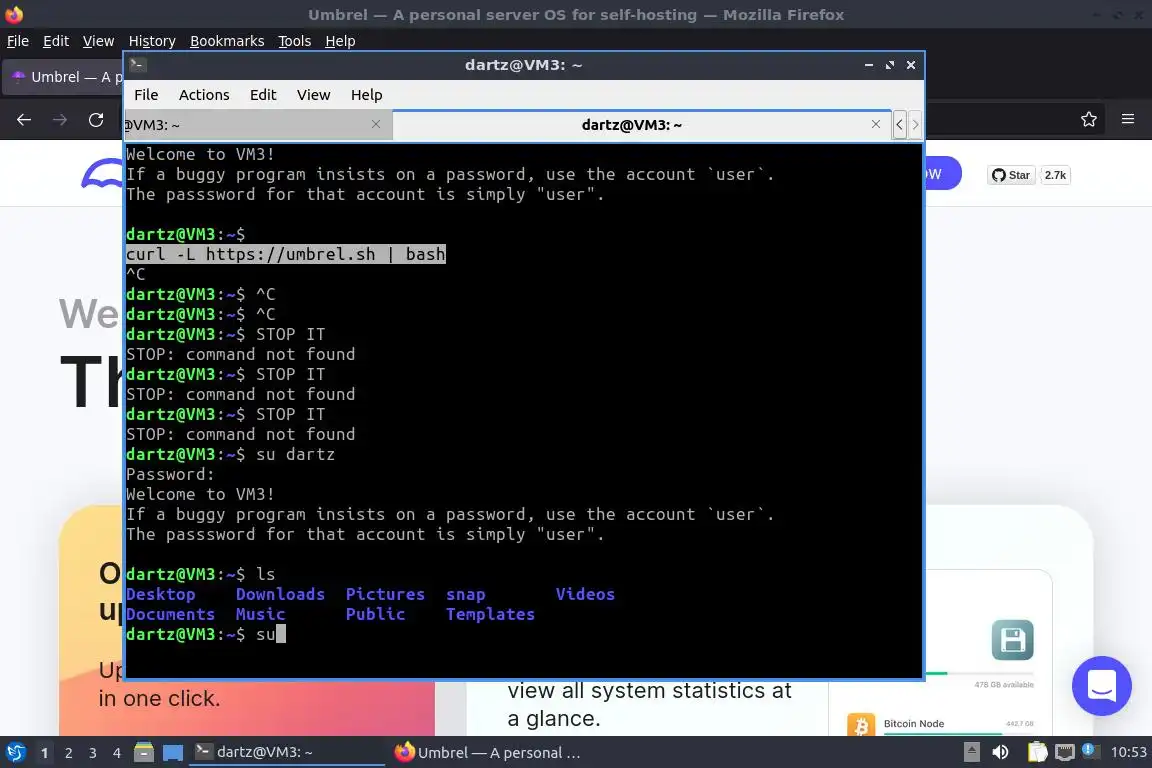Show previous terminal tabs with left arrow
1152x768 pixels.
tap(899, 125)
